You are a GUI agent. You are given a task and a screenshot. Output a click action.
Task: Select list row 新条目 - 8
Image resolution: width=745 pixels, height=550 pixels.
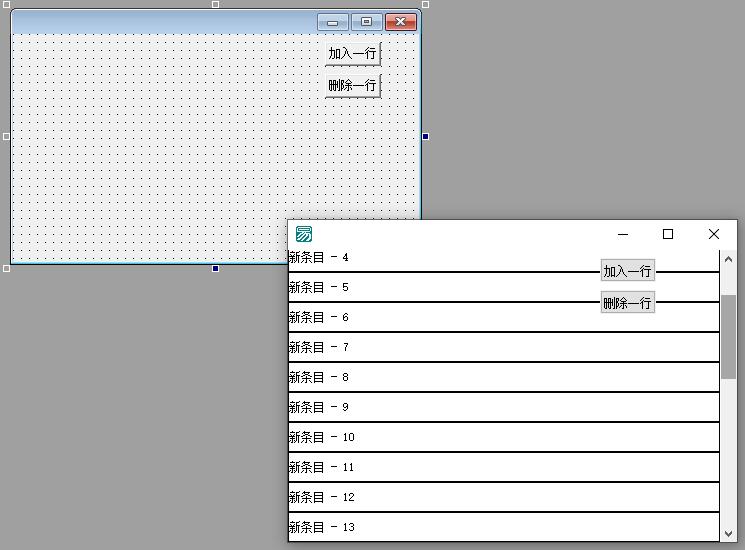[x=504, y=377]
